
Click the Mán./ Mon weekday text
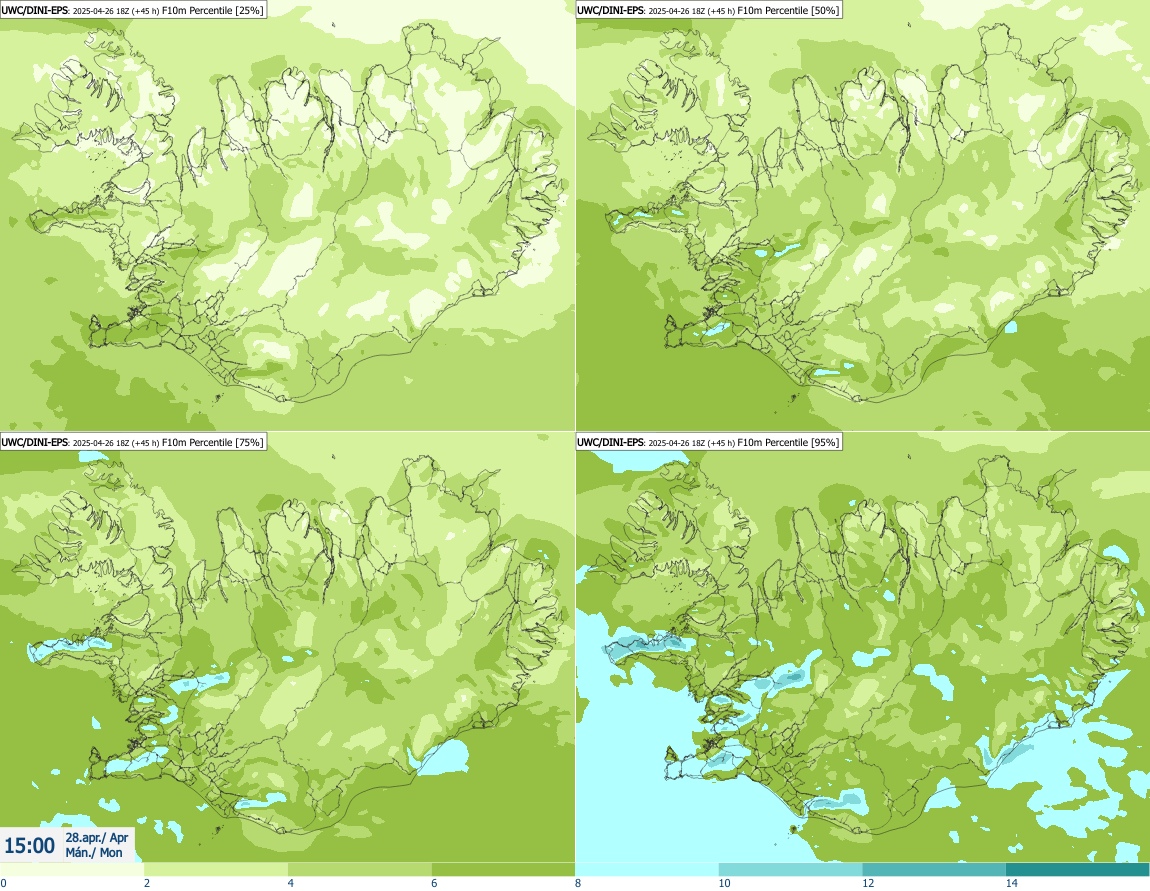click(94, 852)
